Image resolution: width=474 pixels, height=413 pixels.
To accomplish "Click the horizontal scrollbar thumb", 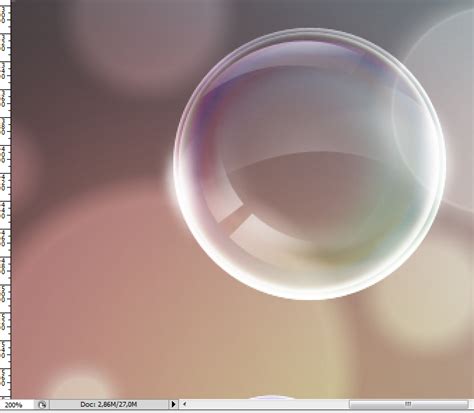I will 408,404.
